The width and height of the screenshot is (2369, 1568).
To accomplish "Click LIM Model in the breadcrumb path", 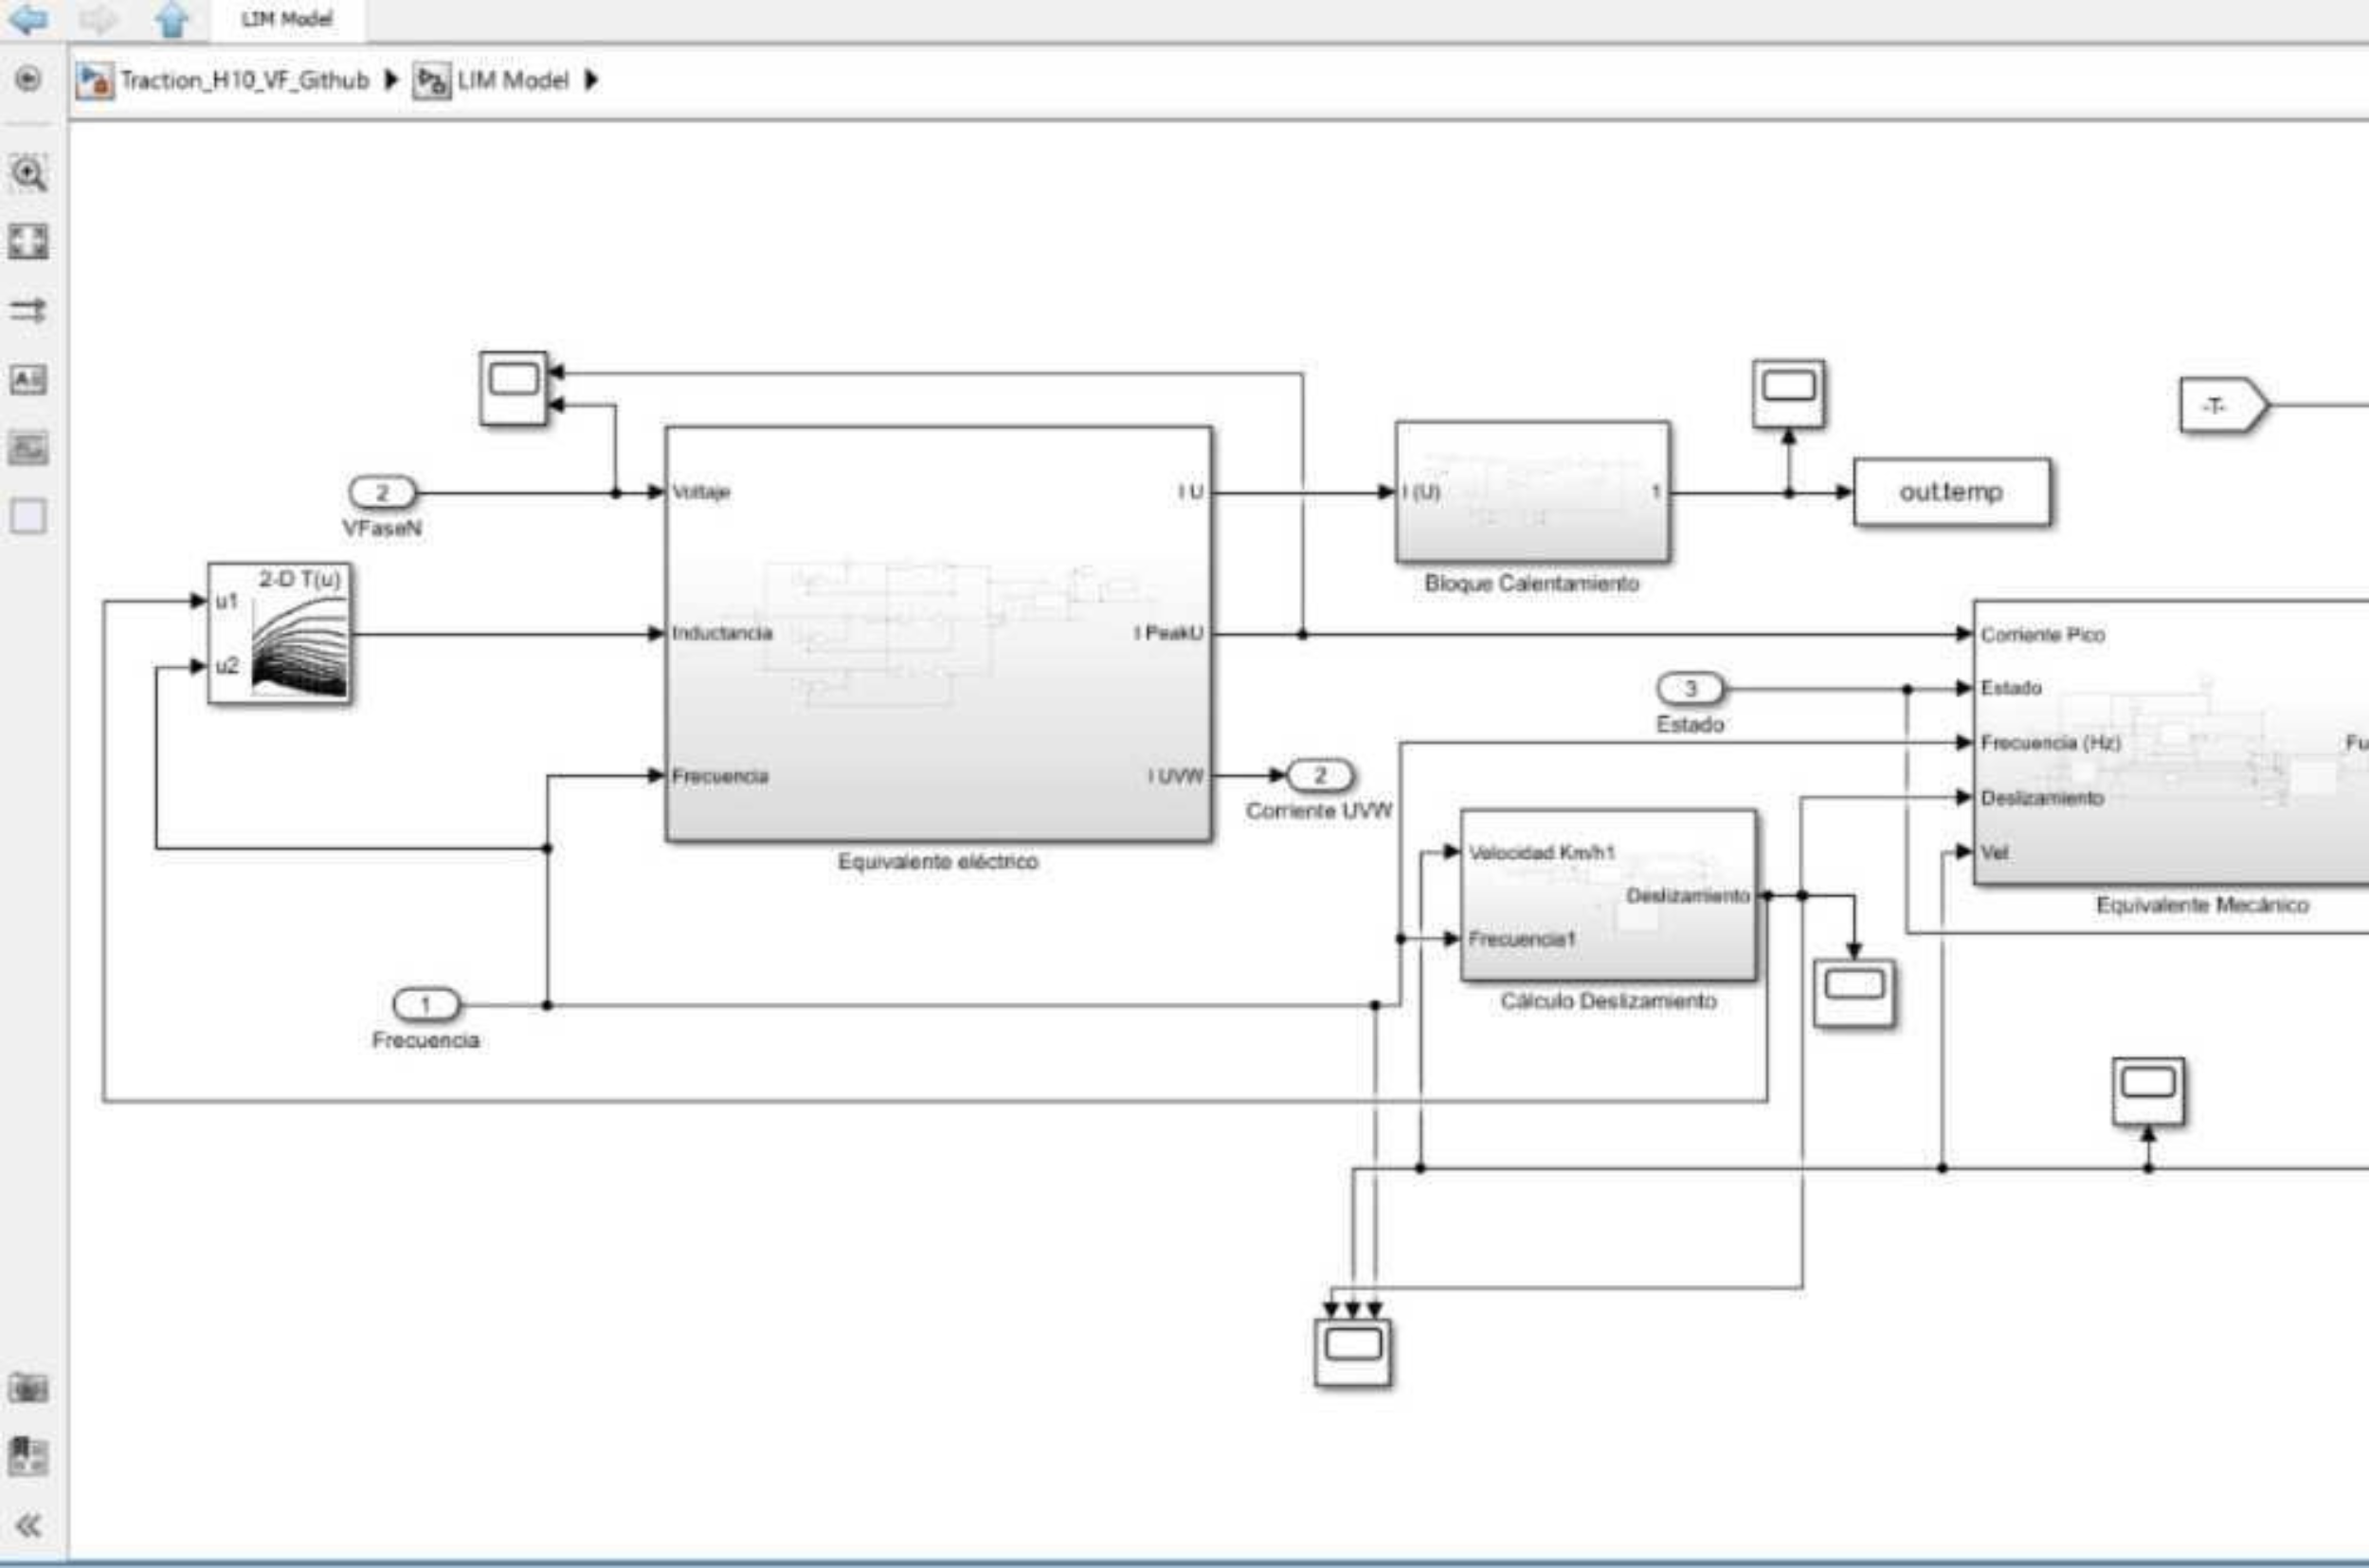I will (x=513, y=80).
